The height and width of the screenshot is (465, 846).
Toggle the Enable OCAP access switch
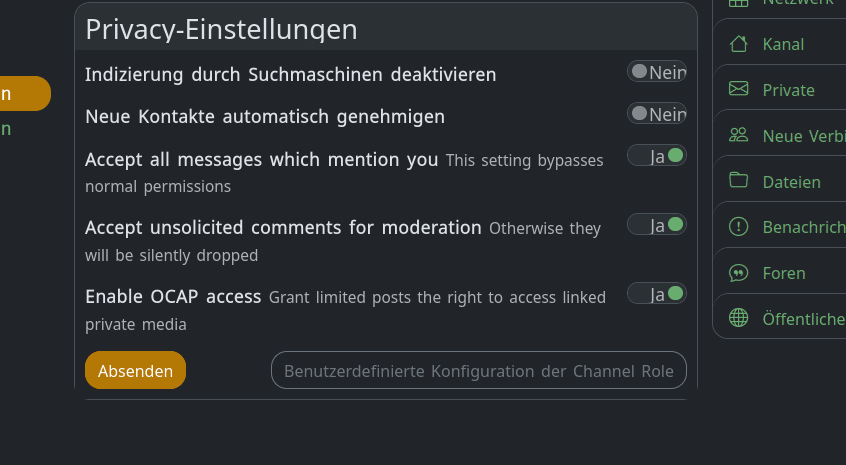pos(656,294)
